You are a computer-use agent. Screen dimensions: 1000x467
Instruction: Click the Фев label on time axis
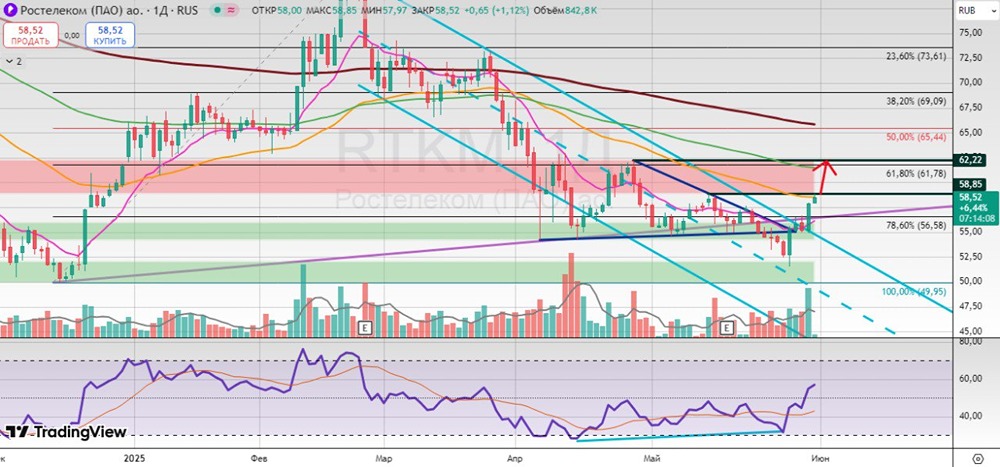260,458
